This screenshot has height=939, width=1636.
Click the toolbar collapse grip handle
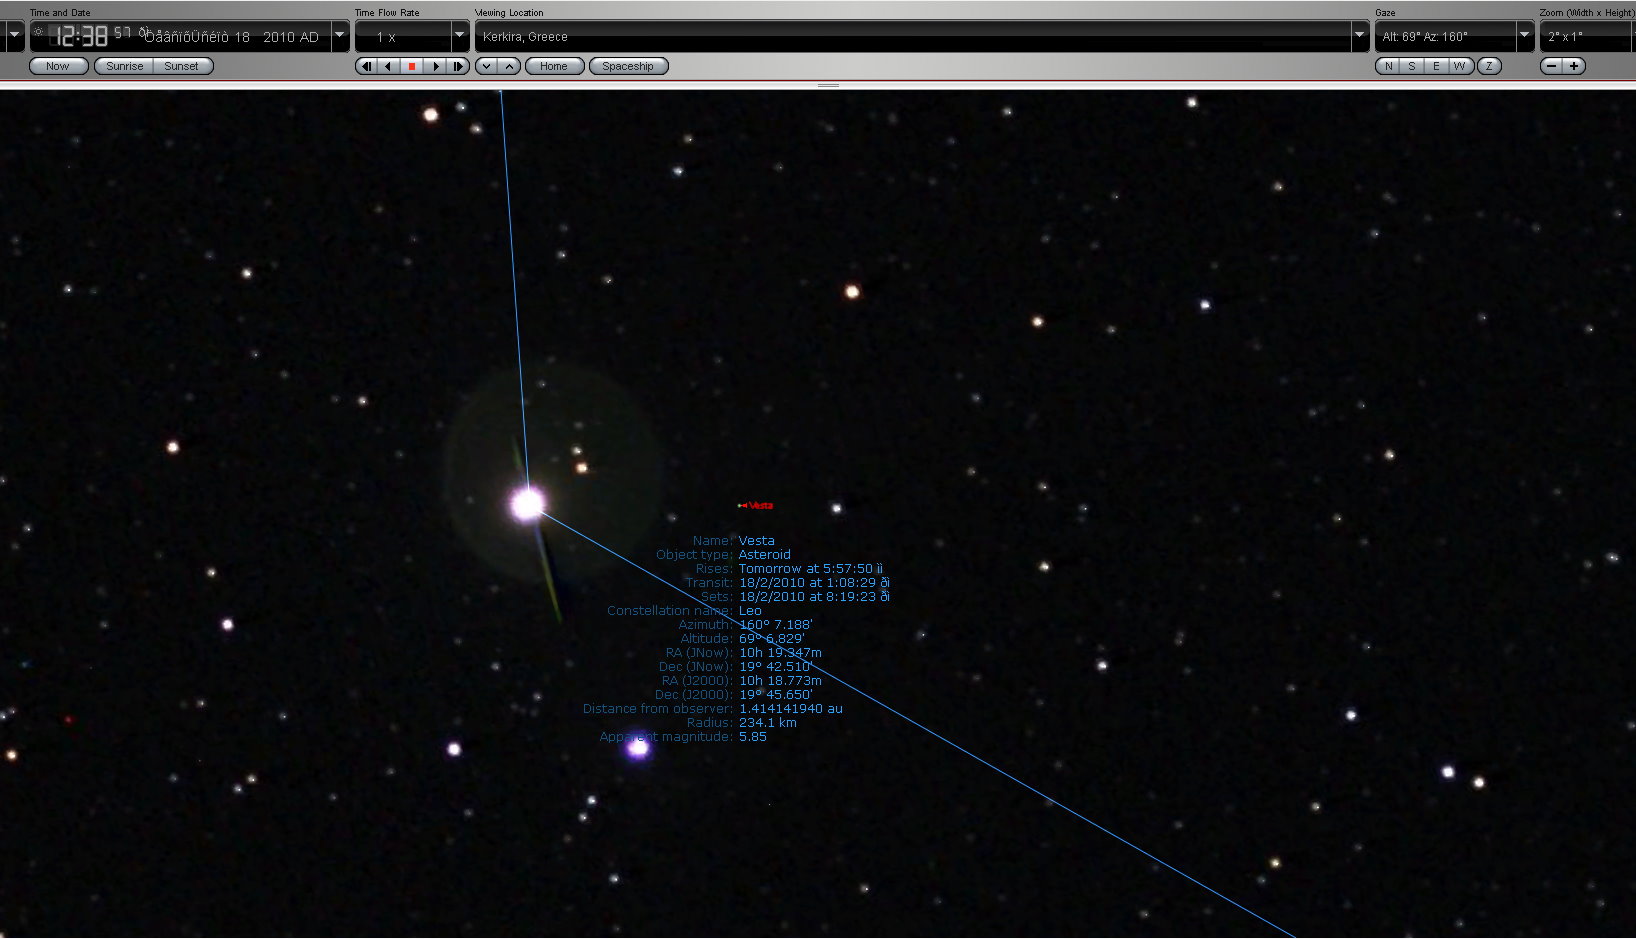point(828,85)
